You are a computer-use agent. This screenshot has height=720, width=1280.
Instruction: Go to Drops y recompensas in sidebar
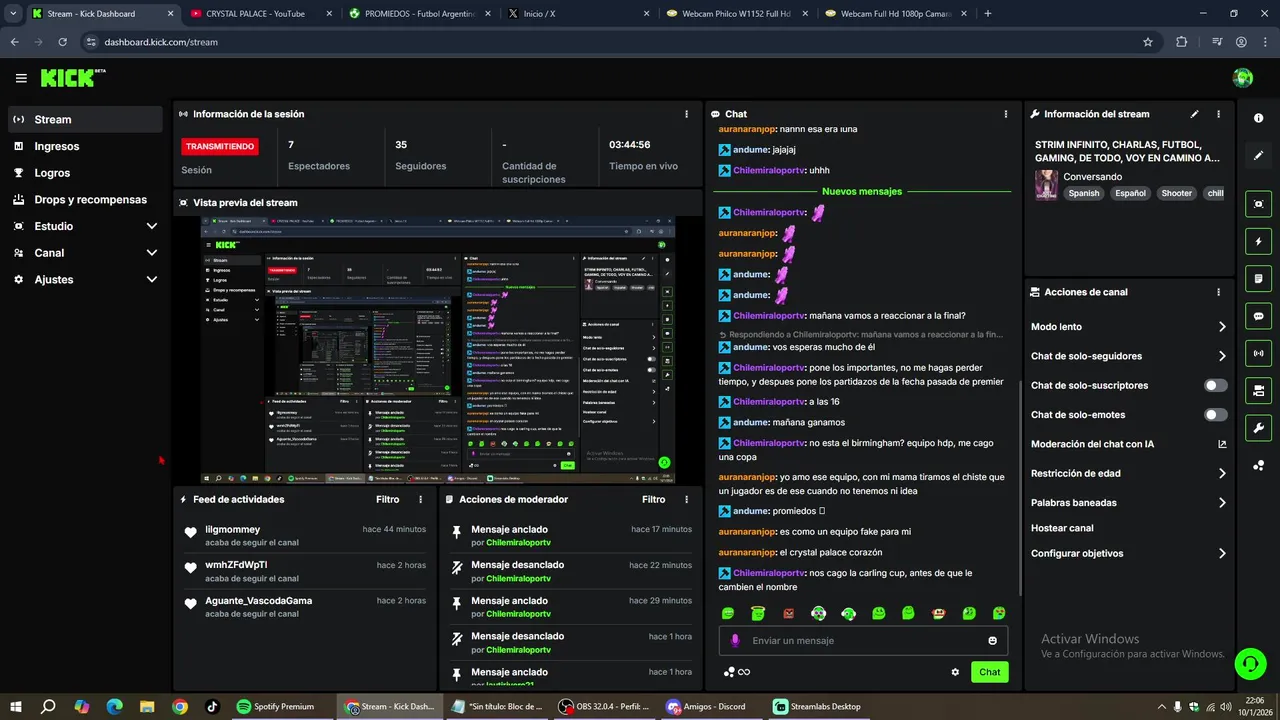coord(85,199)
